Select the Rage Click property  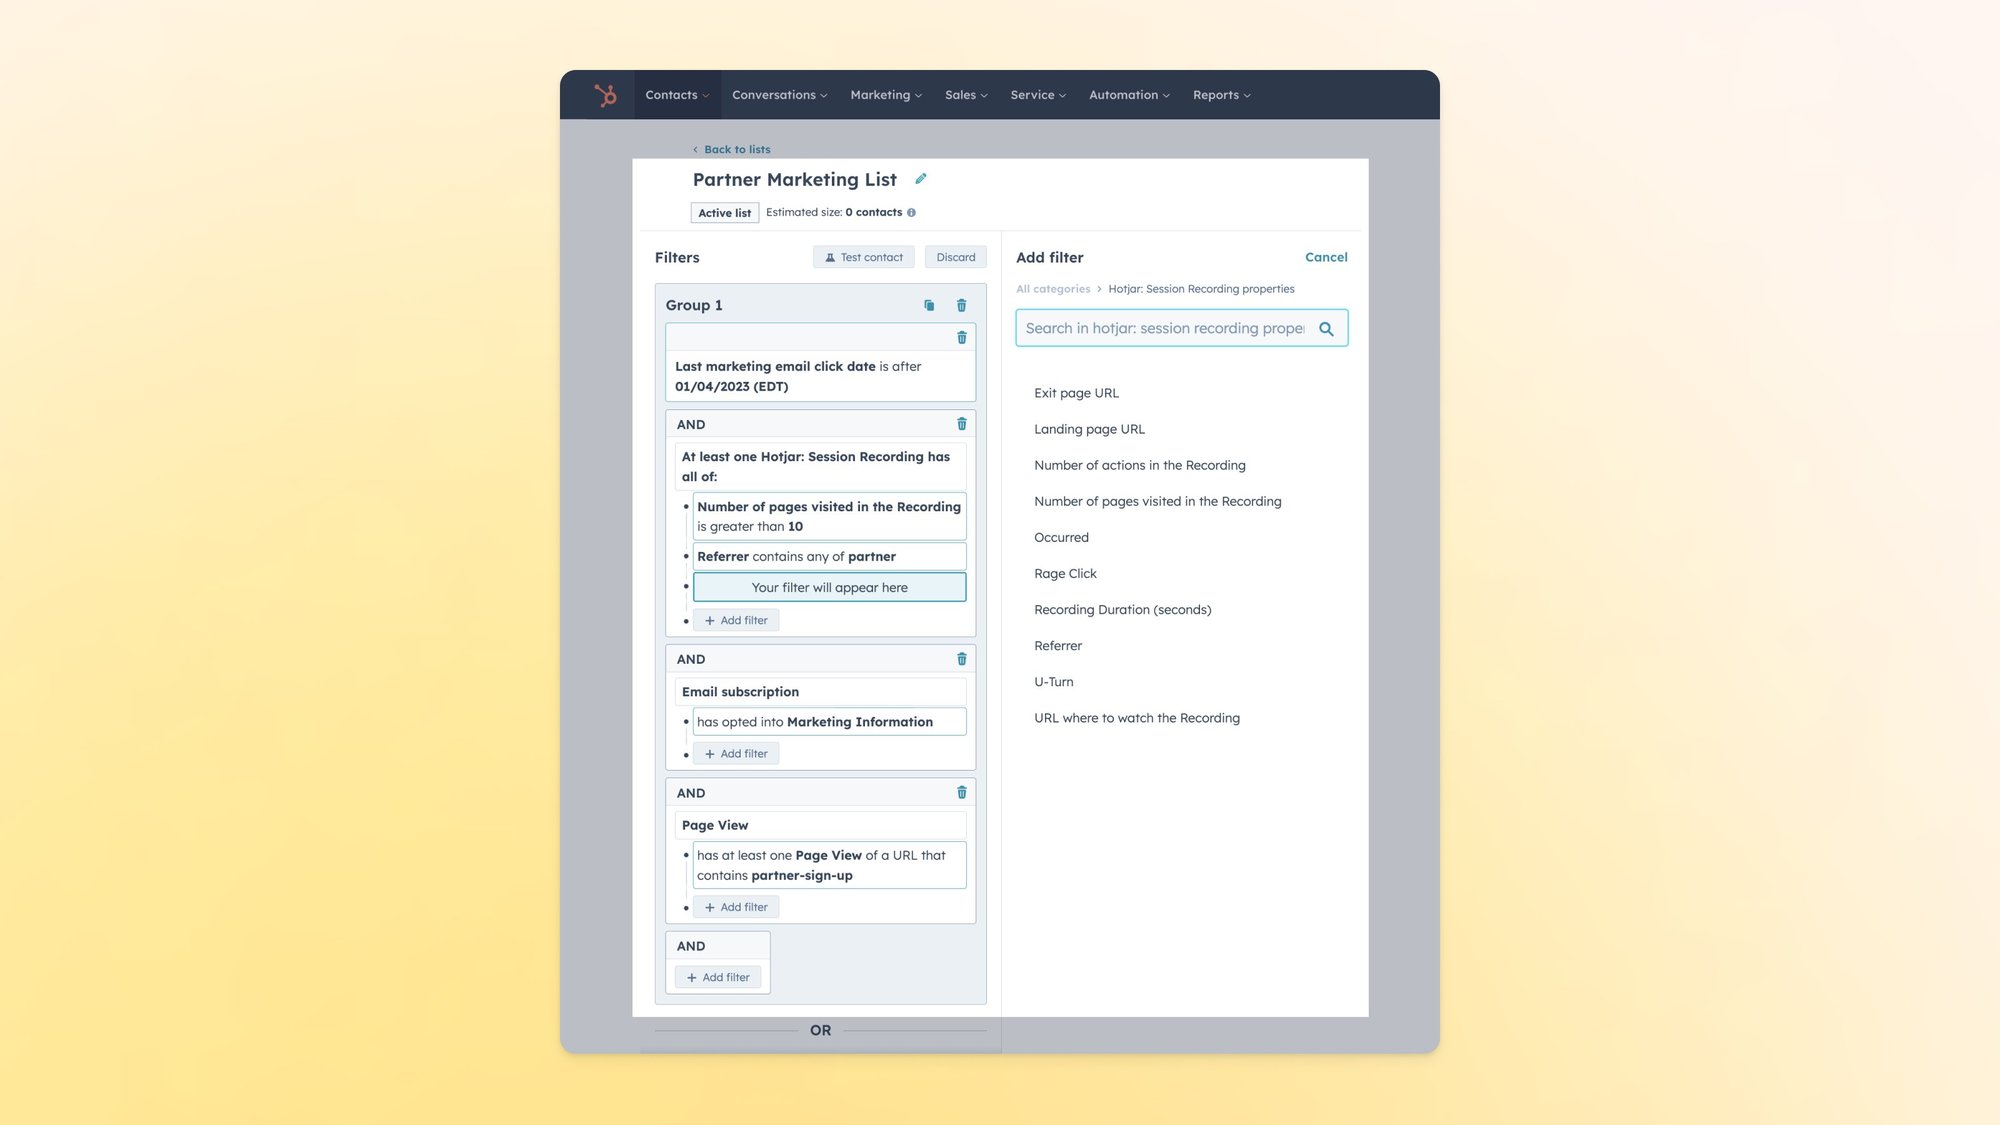1066,574
